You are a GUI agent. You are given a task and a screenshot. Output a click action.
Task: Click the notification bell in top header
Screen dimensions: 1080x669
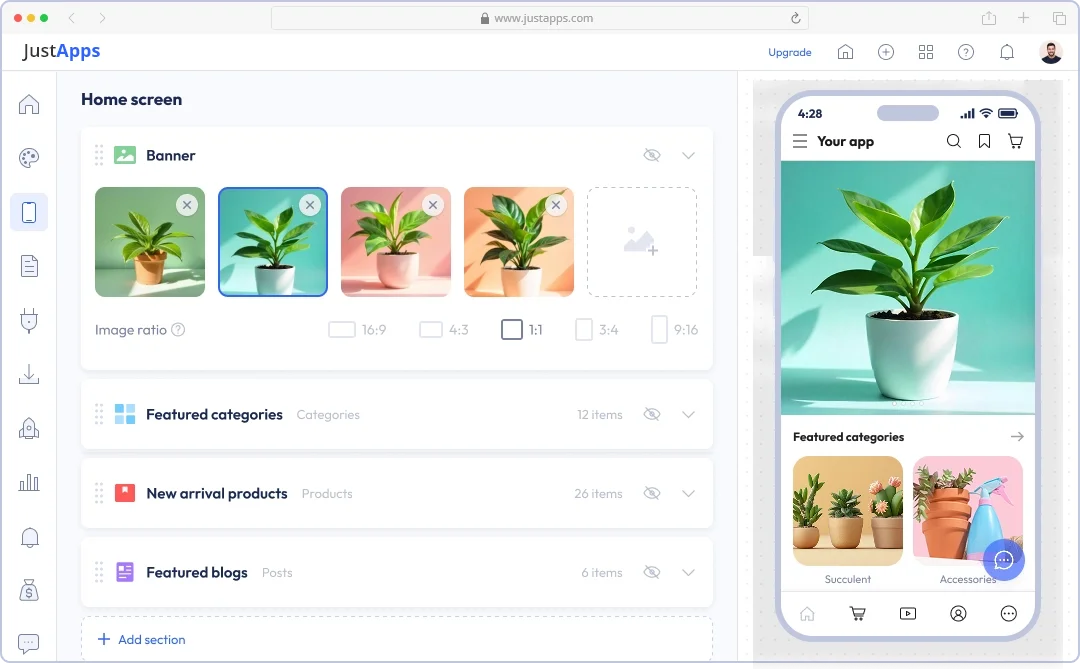(1007, 52)
